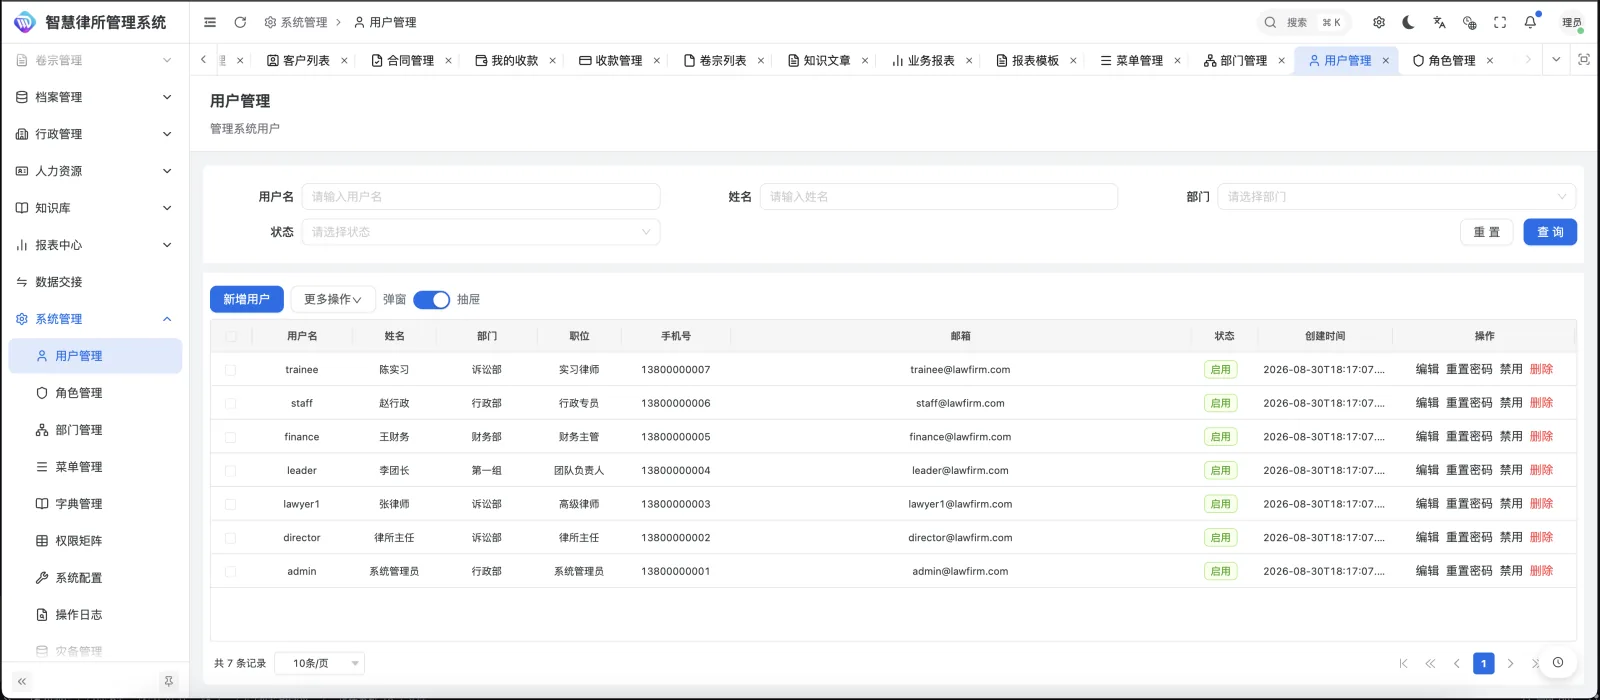Open the 状态 select dropdown
1600x700 pixels.
(481, 232)
